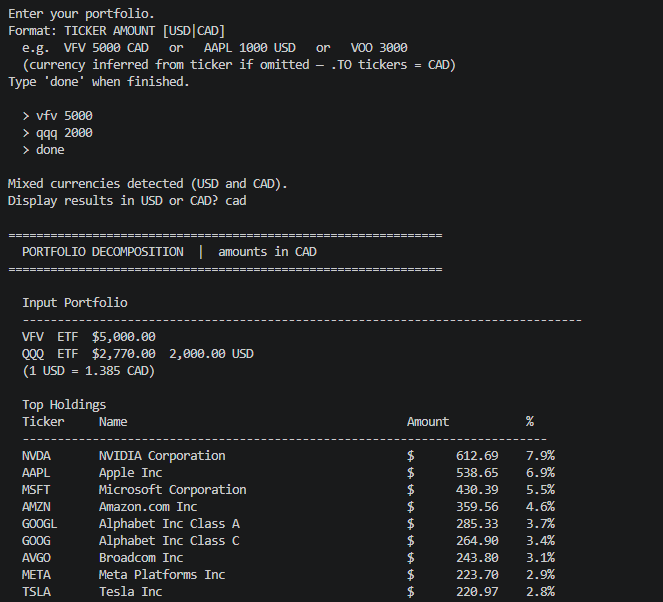The width and height of the screenshot is (663, 602).
Task: Click the 2.8% percentage
Action: (x=540, y=592)
